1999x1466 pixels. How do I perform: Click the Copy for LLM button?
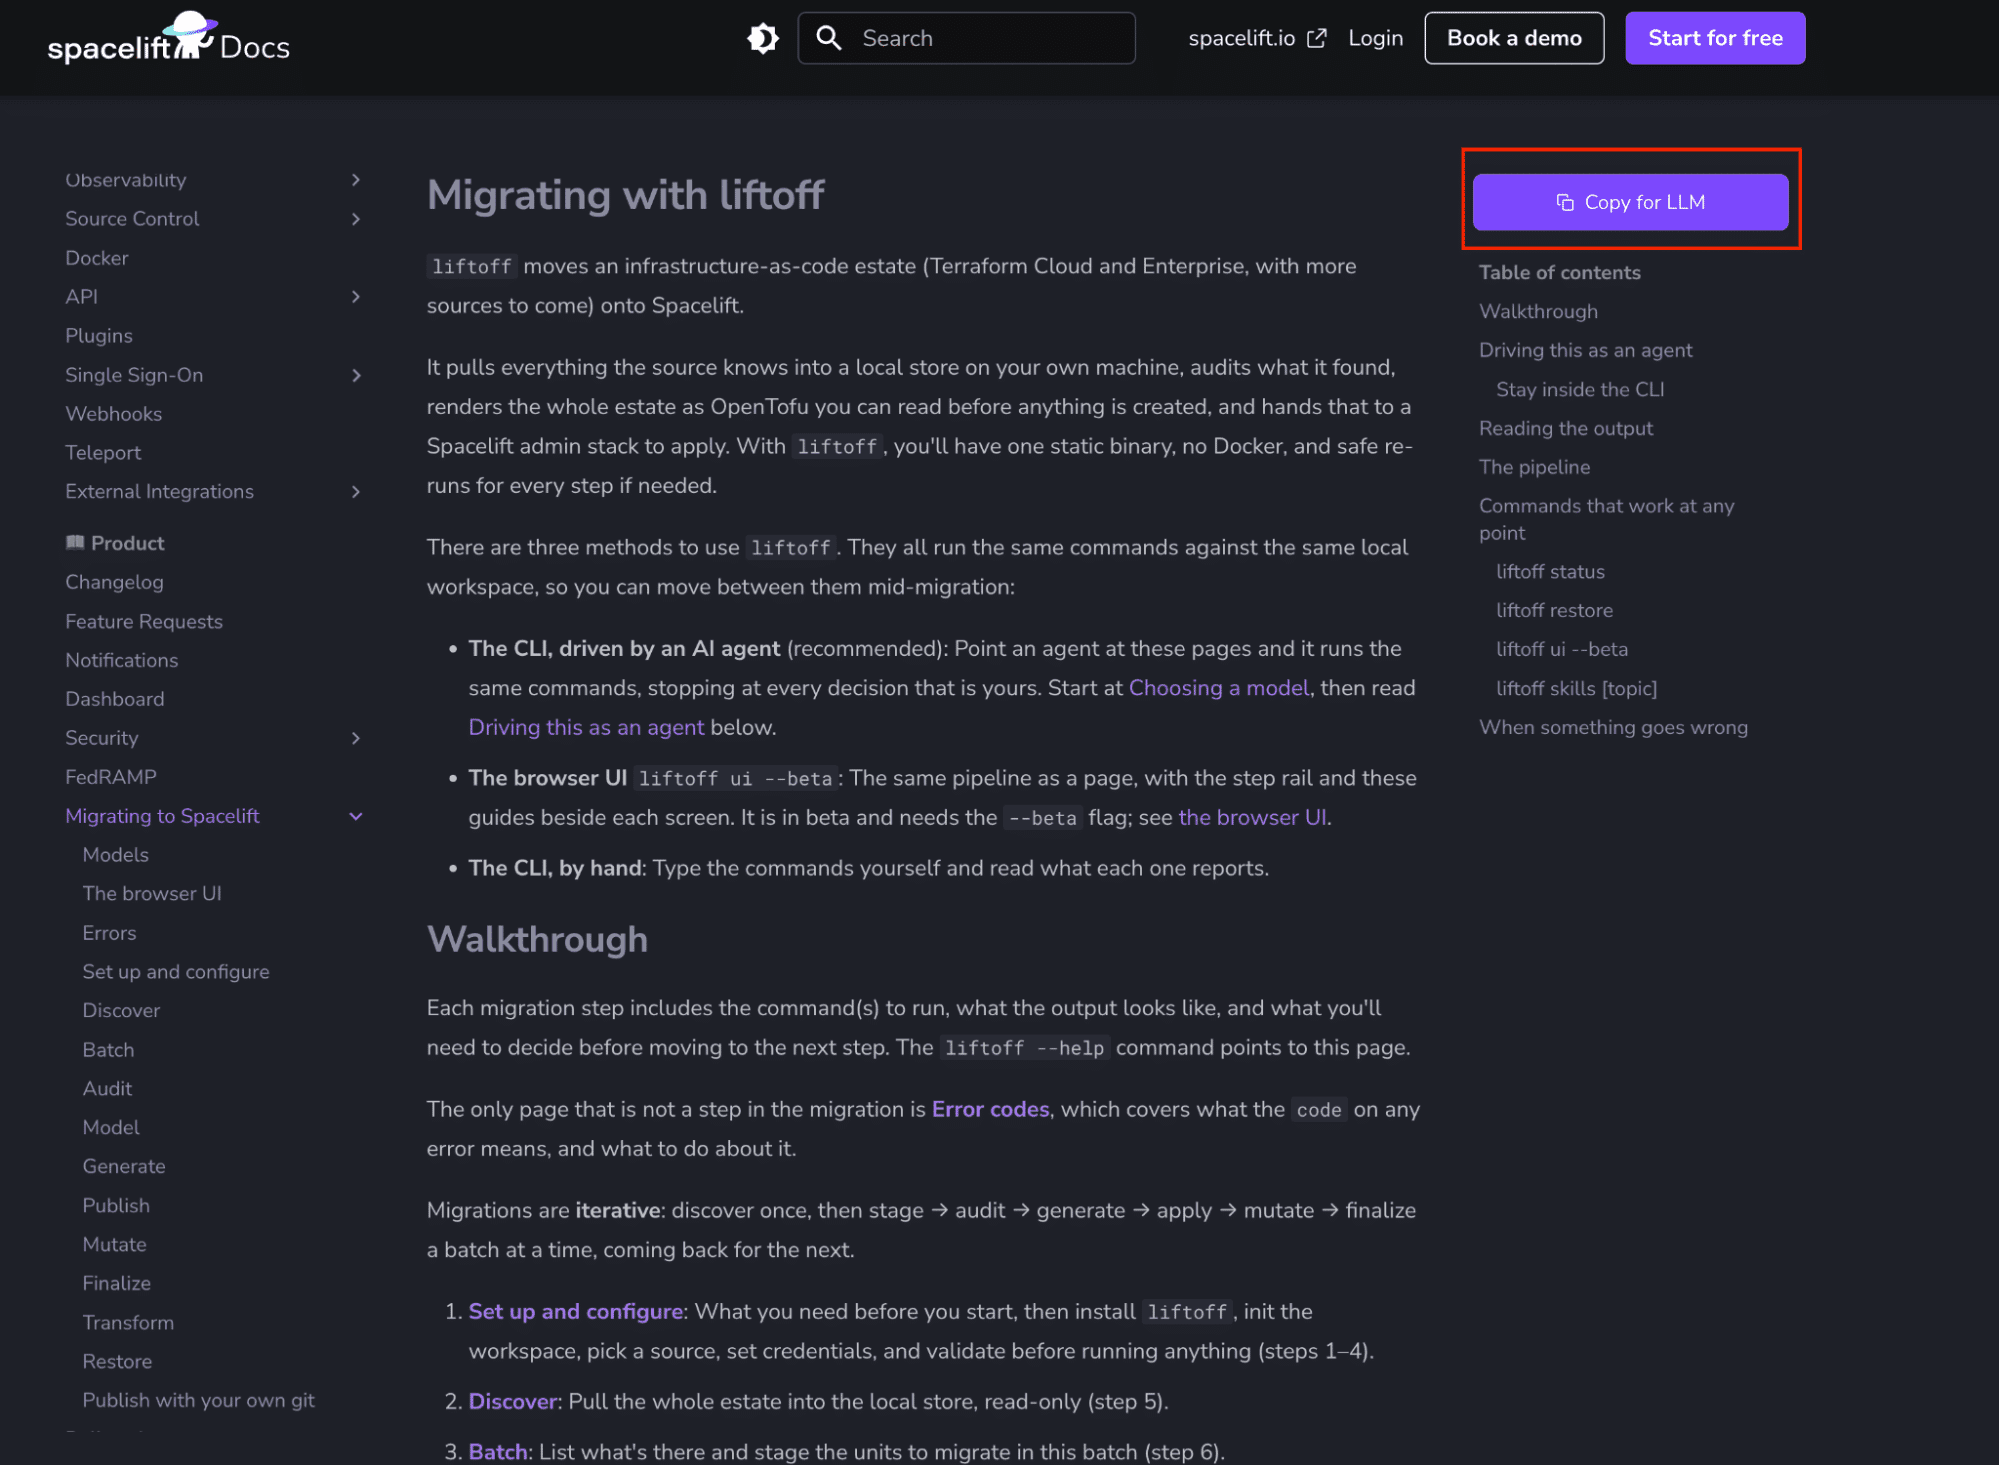coord(1630,202)
